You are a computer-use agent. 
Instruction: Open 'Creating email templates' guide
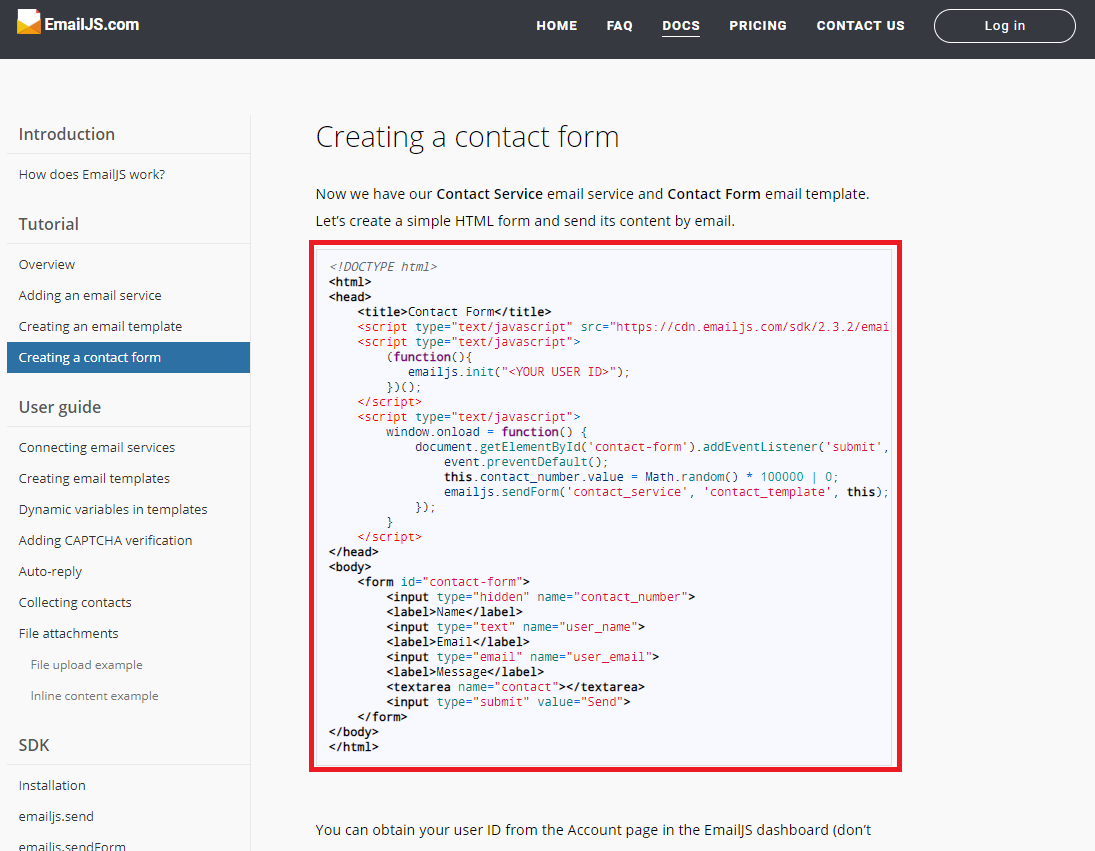click(x=94, y=478)
